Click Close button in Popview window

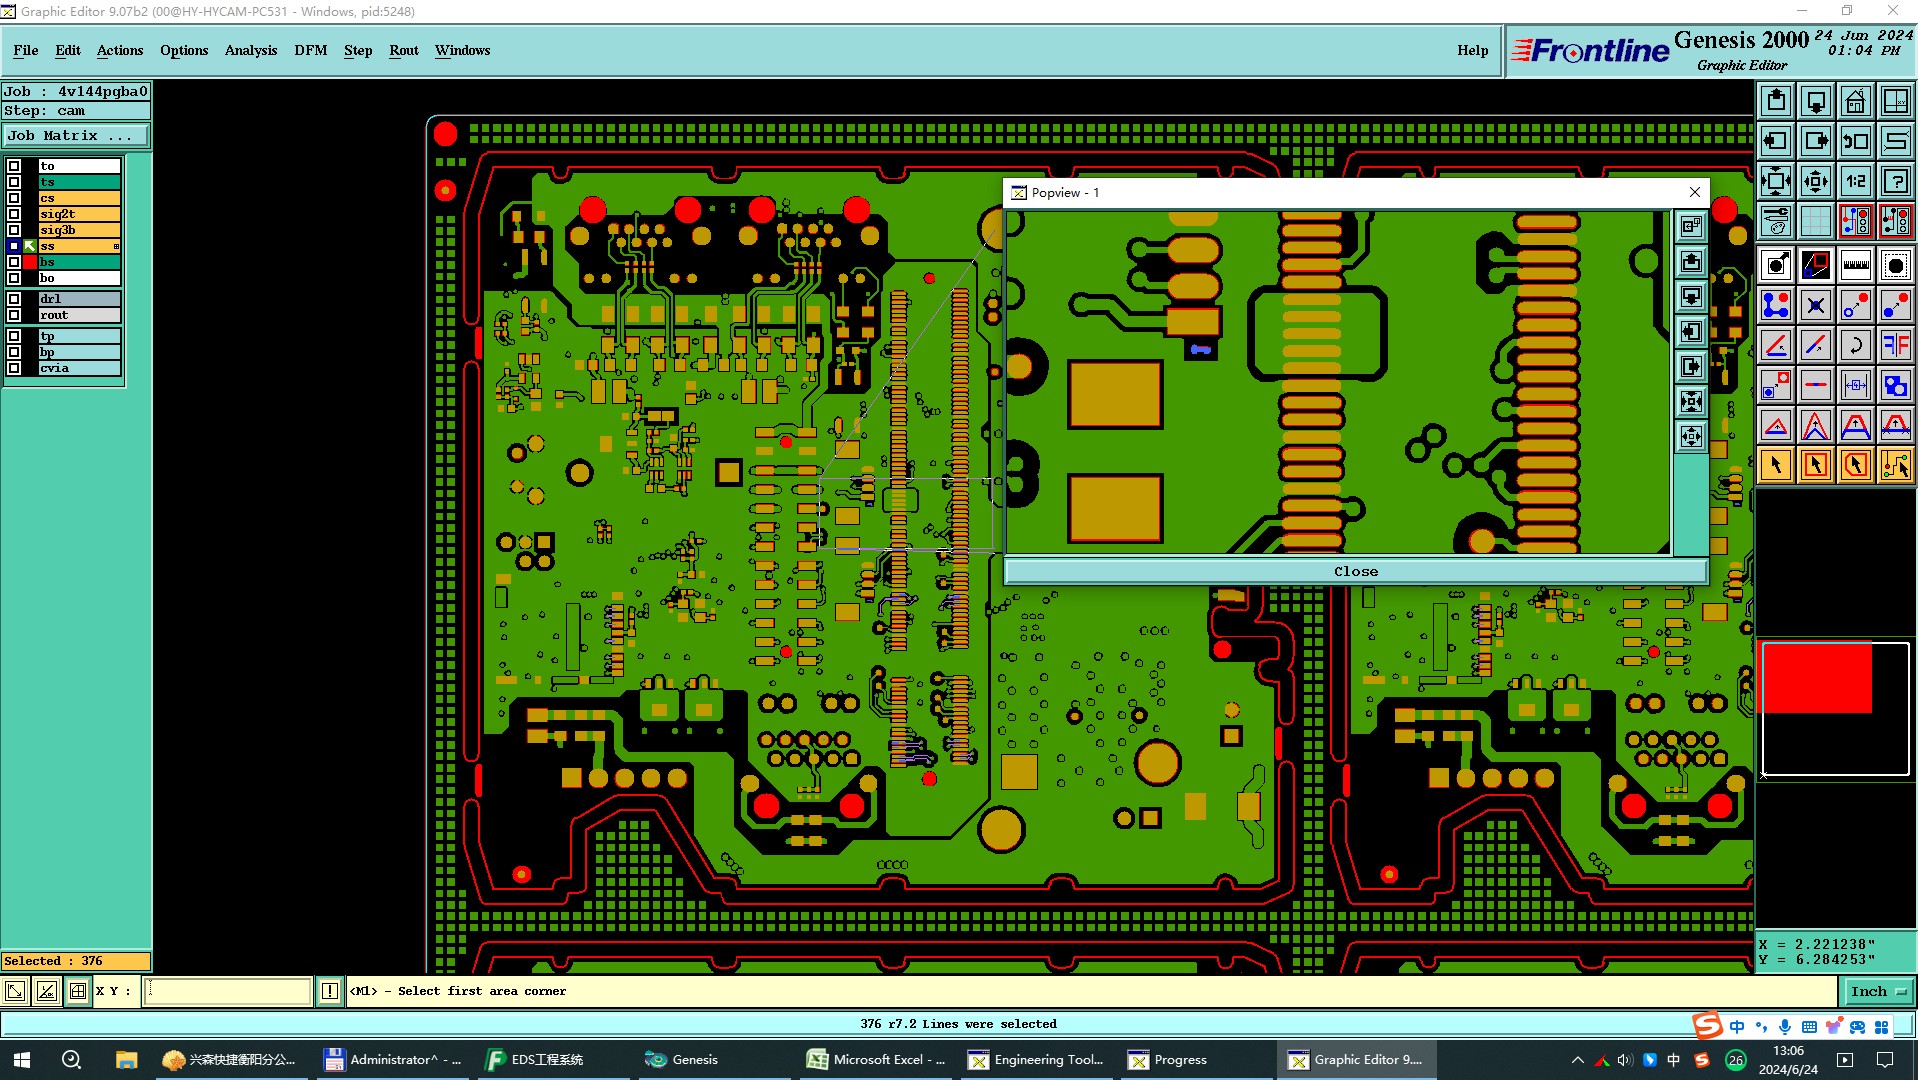point(1355,571)
